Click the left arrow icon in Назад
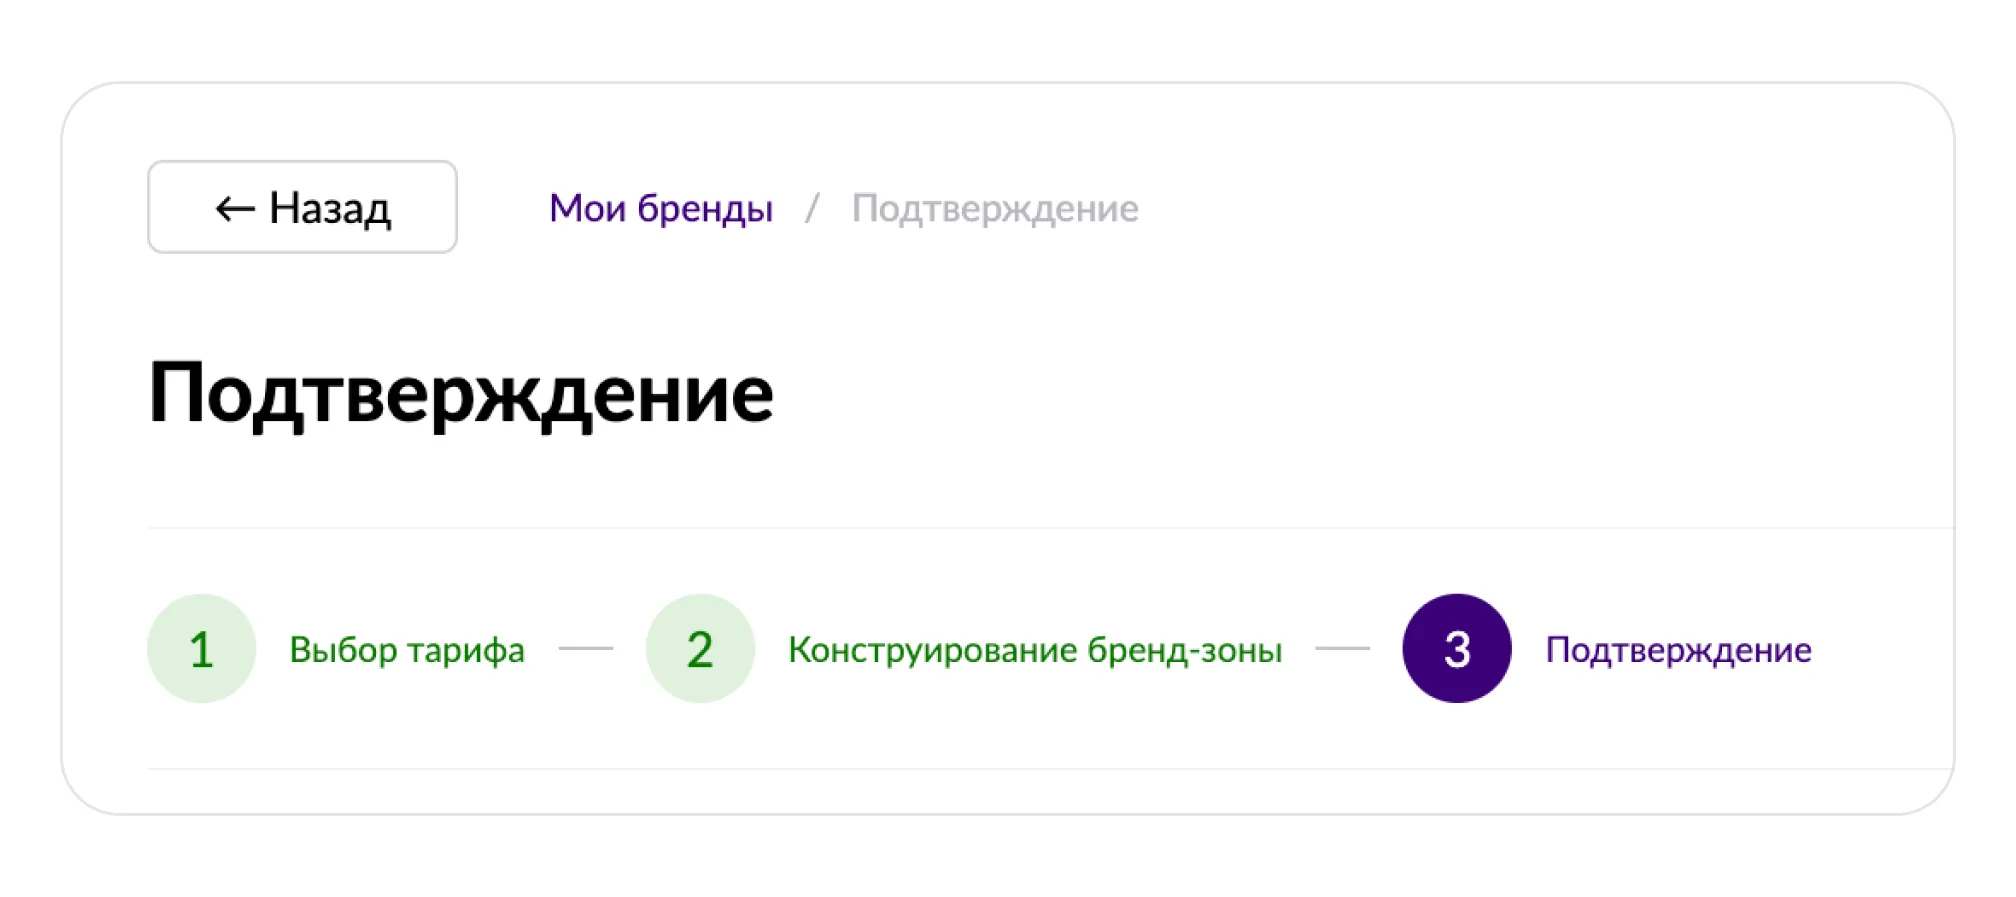The height and width of the screenshot is (897, 2016). 235,209
